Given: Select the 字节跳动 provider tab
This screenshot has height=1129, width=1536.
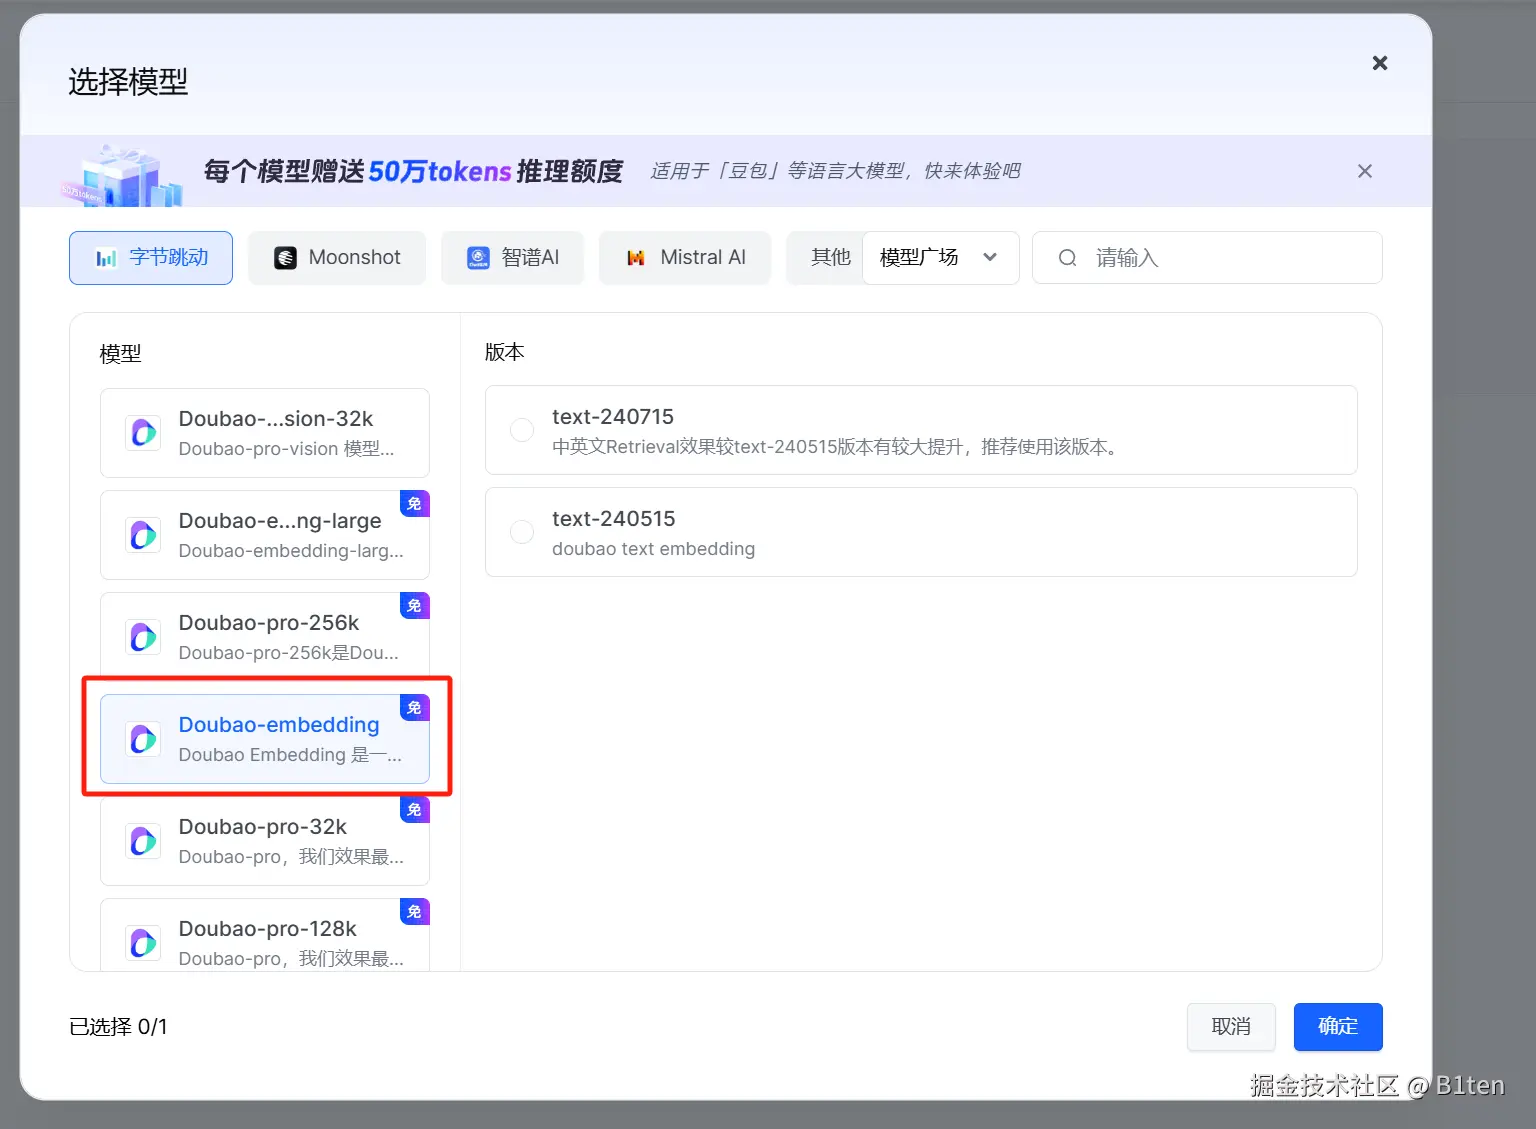Looking at the screenshot, I should click(151, 258).
